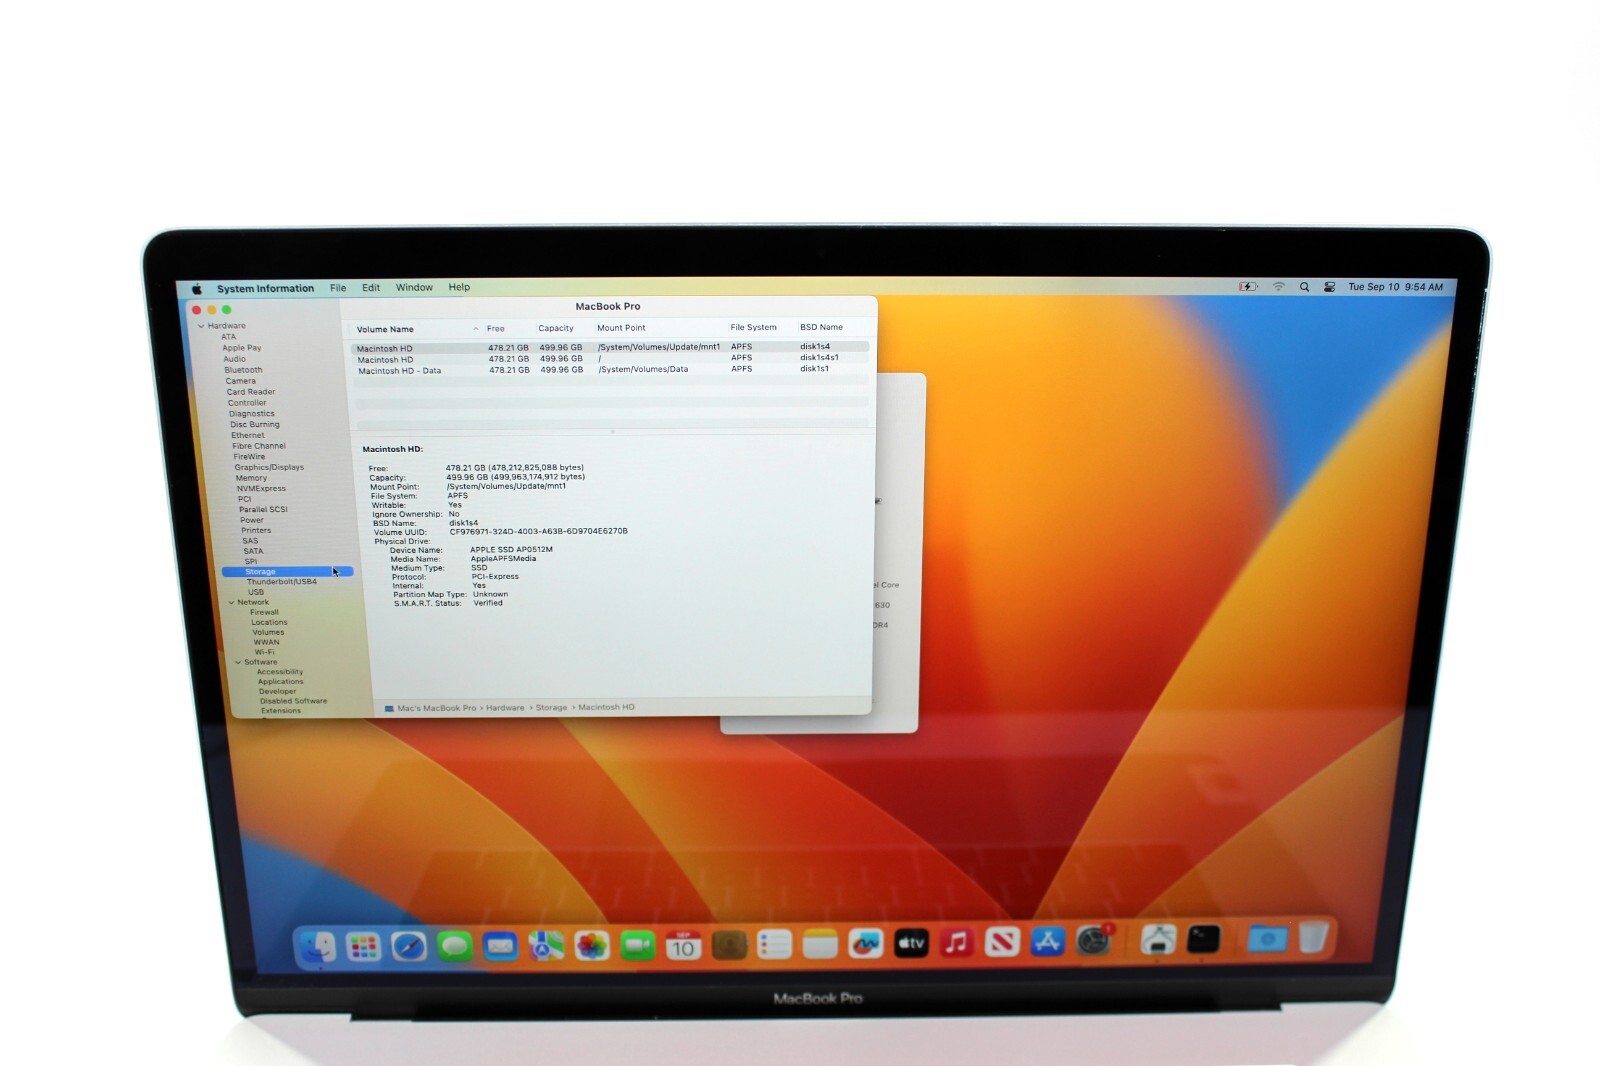Viewport: 1600px width, 1066px height.
Task: Open System Settings with badge in Dock
Action: 1094,941
